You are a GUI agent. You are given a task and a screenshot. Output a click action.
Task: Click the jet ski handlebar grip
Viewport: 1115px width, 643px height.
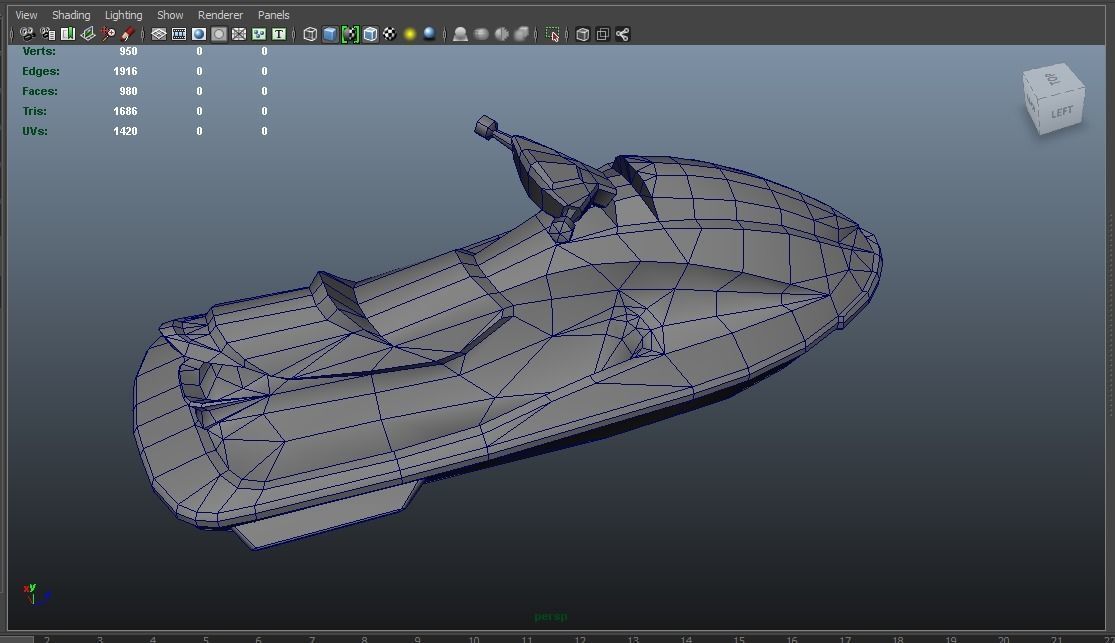click(486, 127)
